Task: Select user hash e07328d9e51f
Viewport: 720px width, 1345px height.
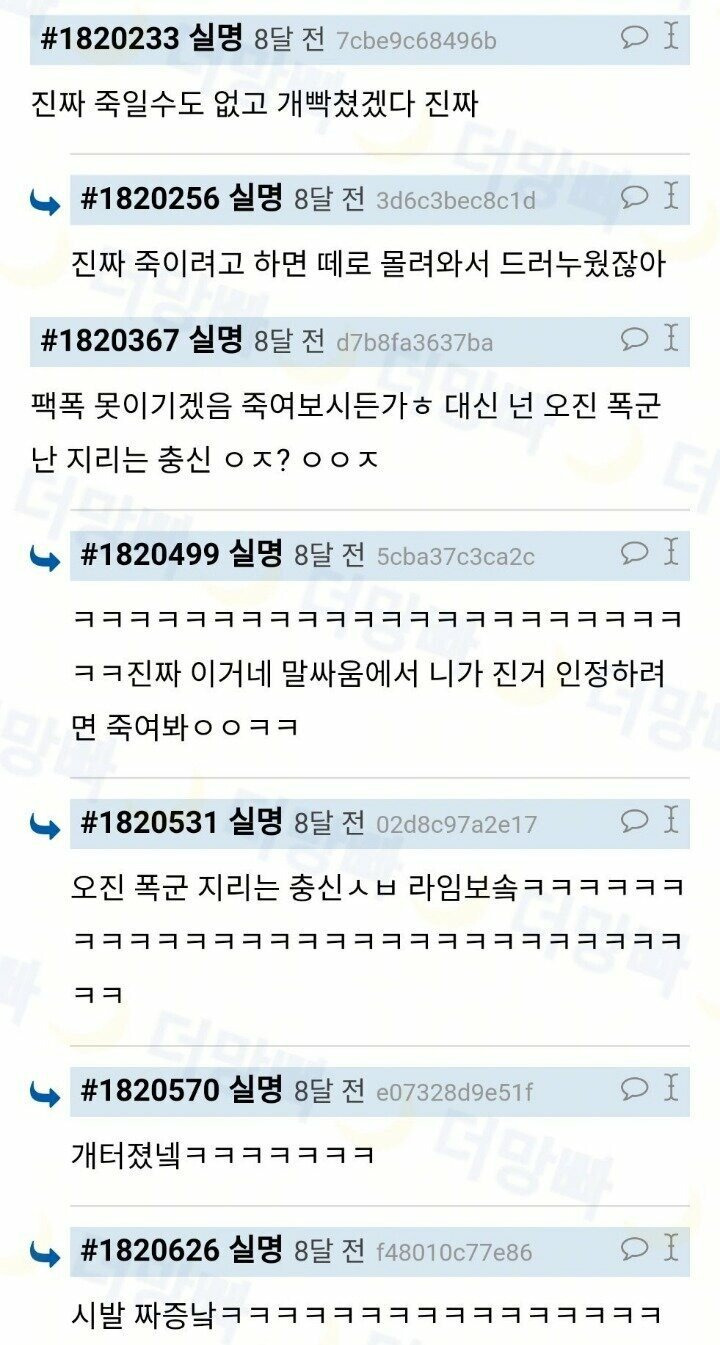Action: [455, 1092]
